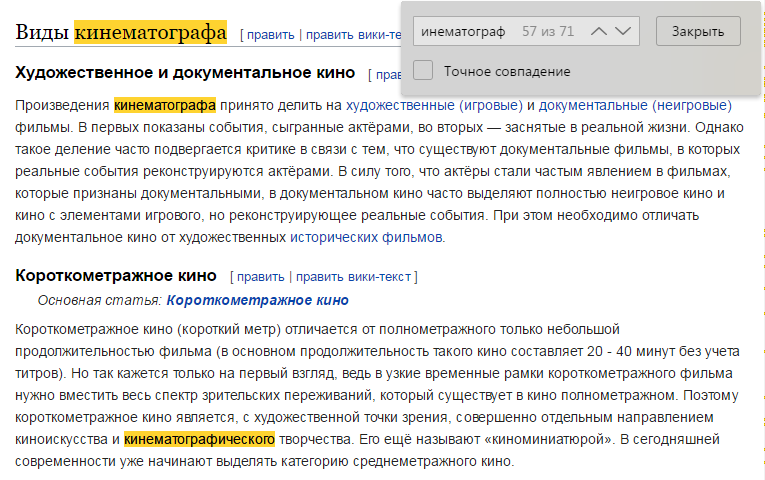Screen dimensions: 765x480
Task: Click править beside Виды кинематографа heading
Action: coord(270,35)
